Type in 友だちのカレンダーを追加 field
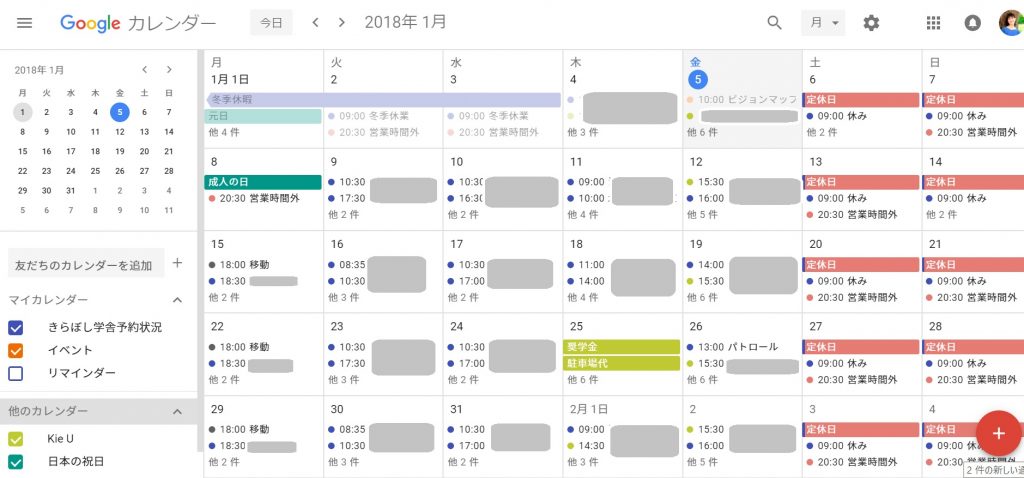The width and height of the screenshot is (1024, 478). click(84, 265)
